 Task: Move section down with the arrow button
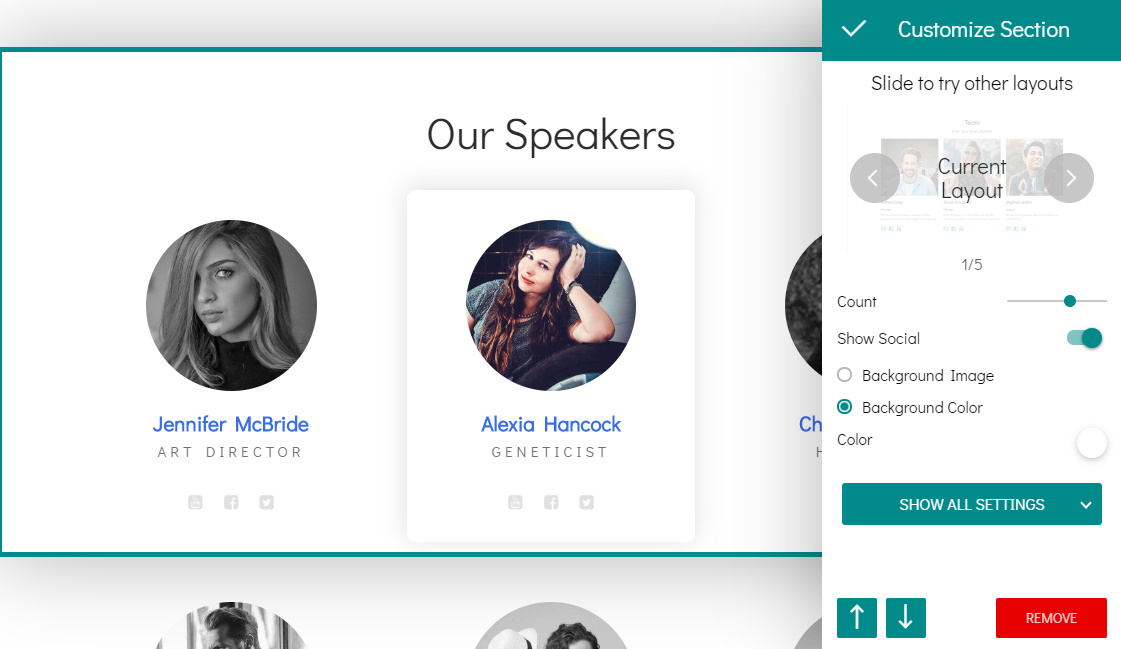(x=905, y=618)
